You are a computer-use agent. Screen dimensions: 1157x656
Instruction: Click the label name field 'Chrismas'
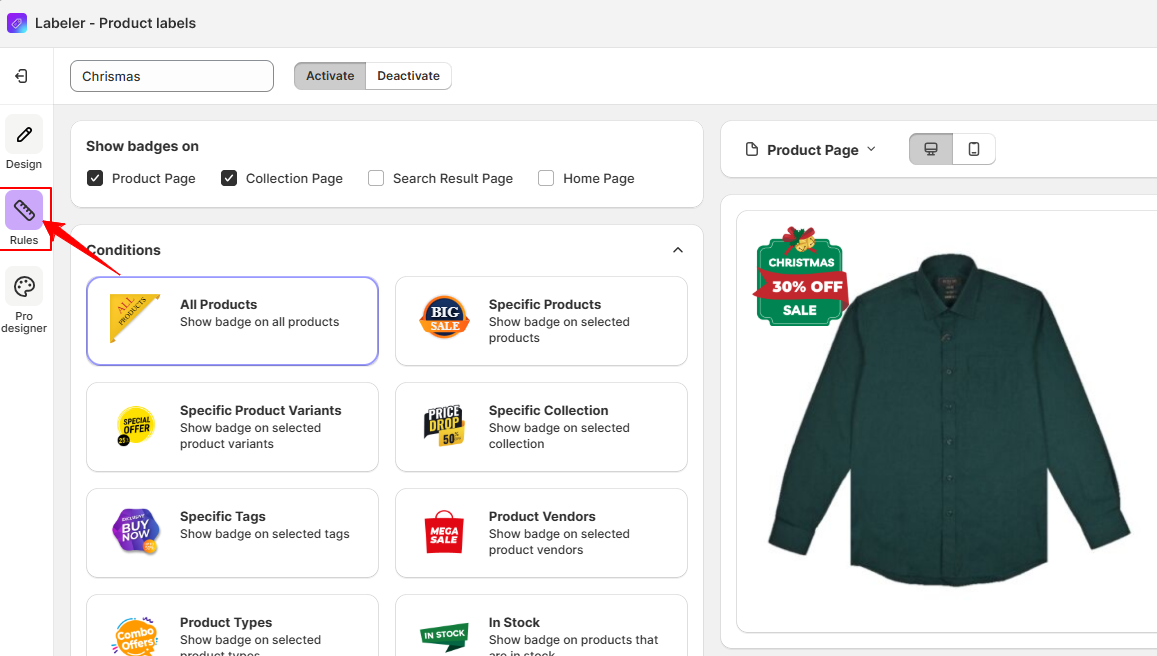pos(172,76)
